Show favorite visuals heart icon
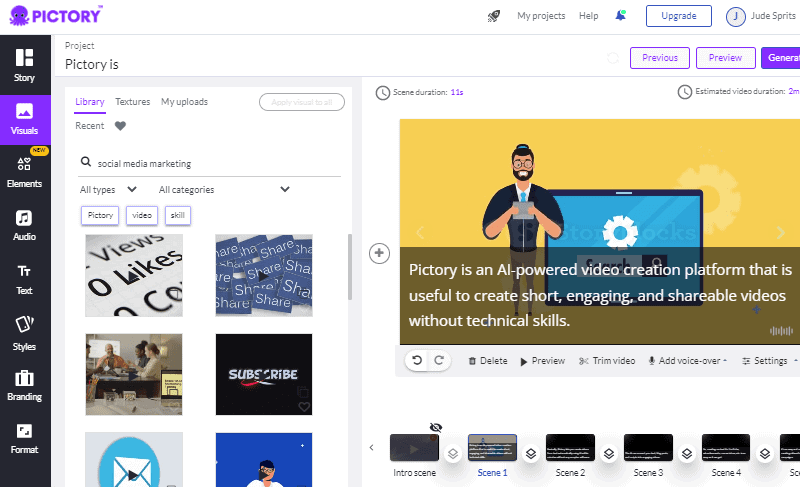 (x=120, y=126)
